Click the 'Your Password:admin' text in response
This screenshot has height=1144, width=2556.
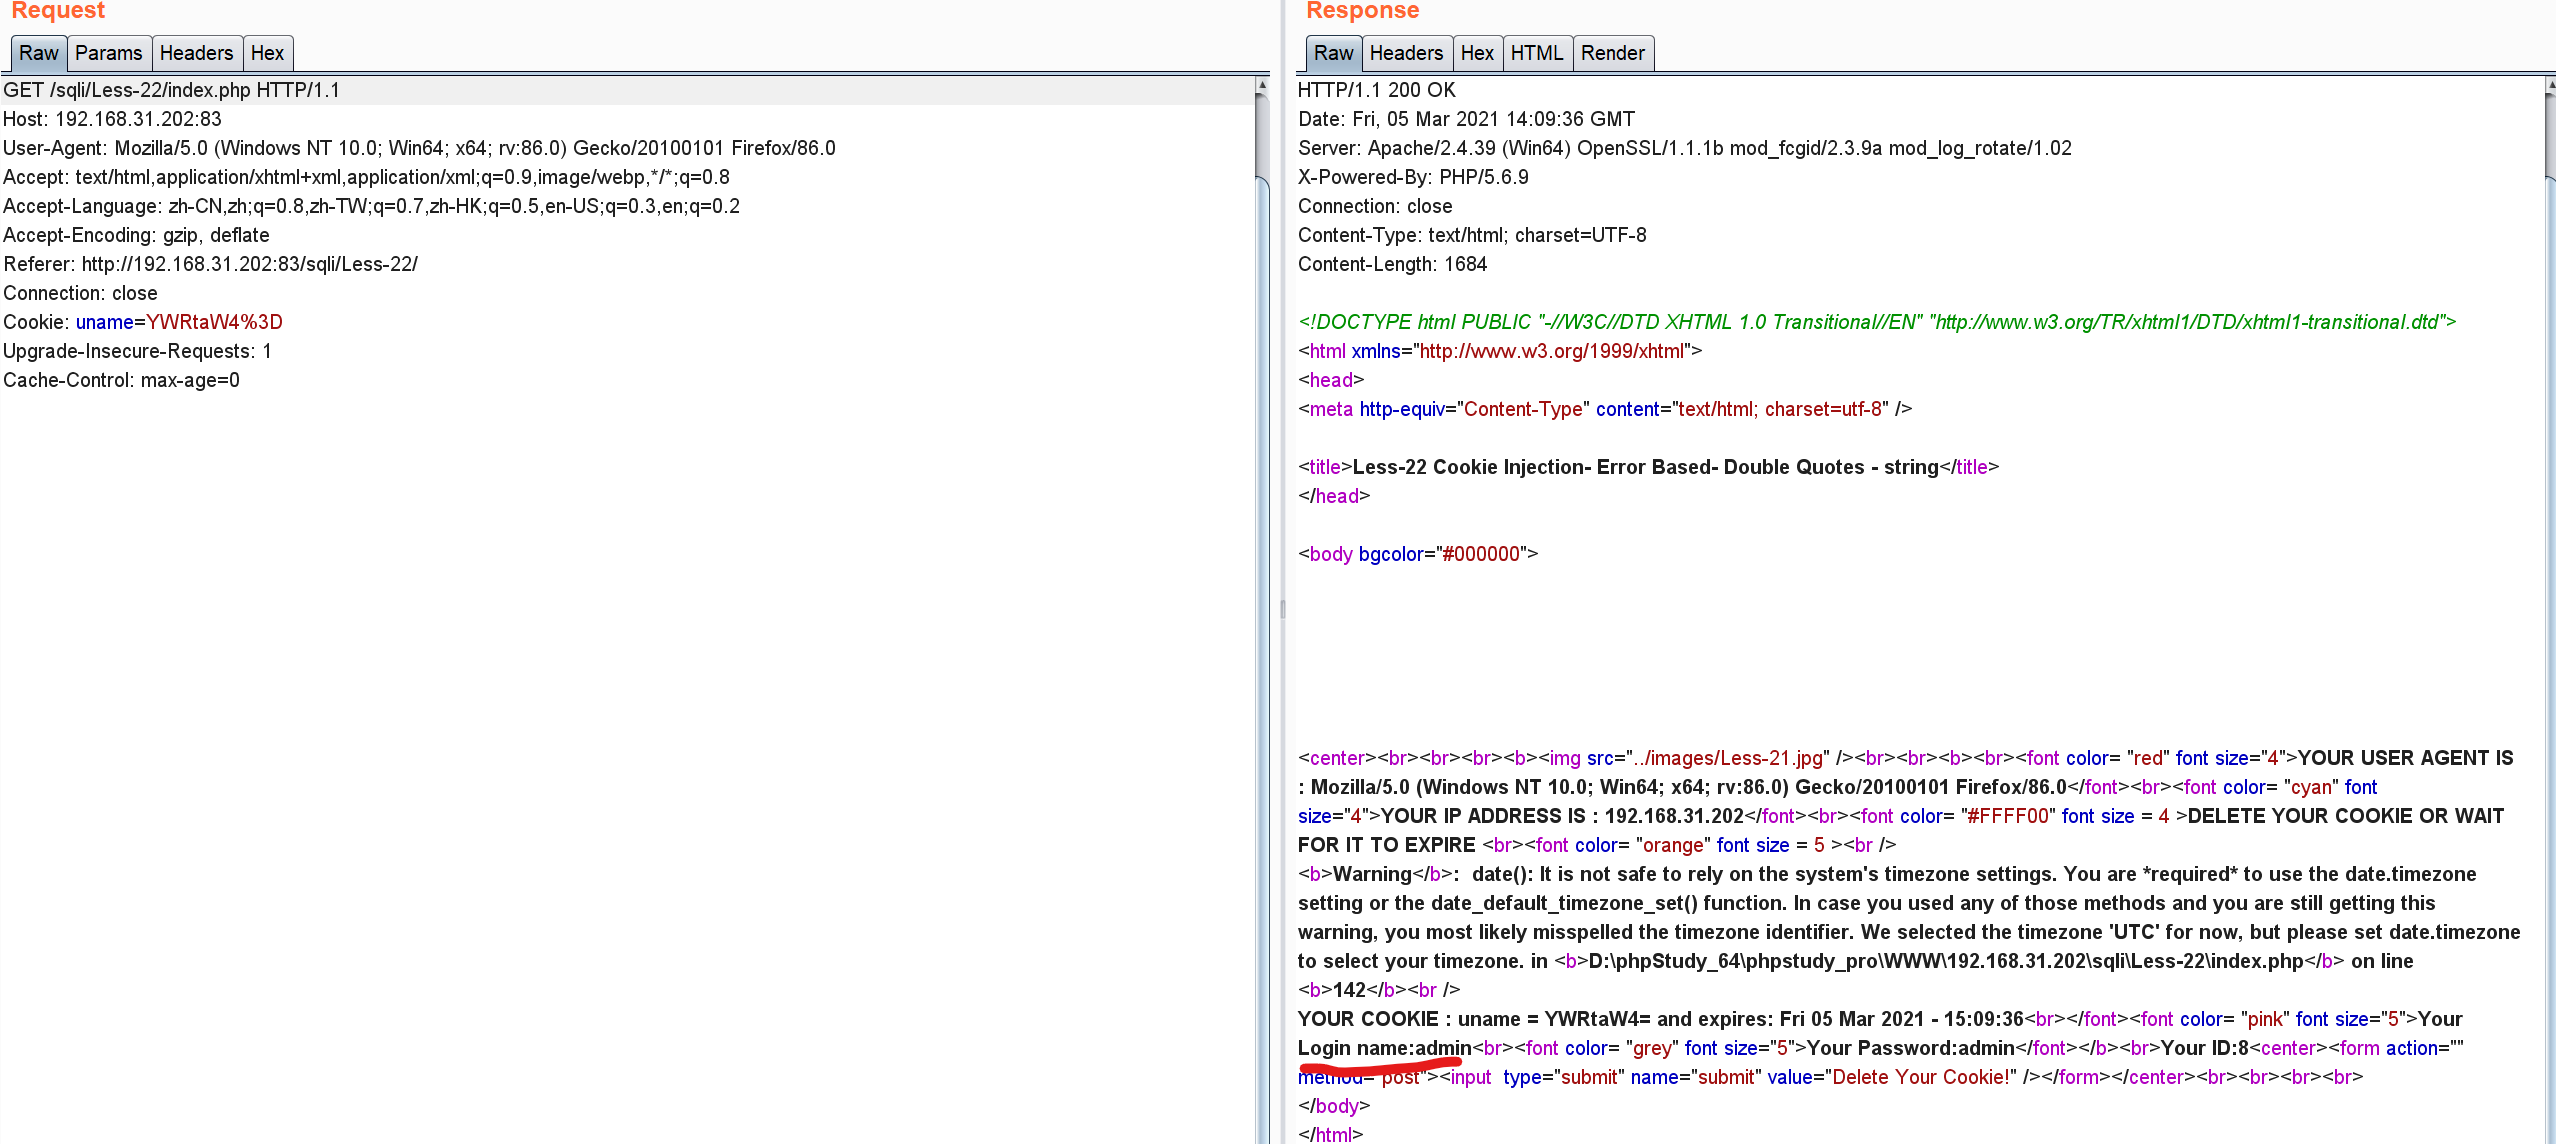pyautogui.click(x=1910, y=1048)
